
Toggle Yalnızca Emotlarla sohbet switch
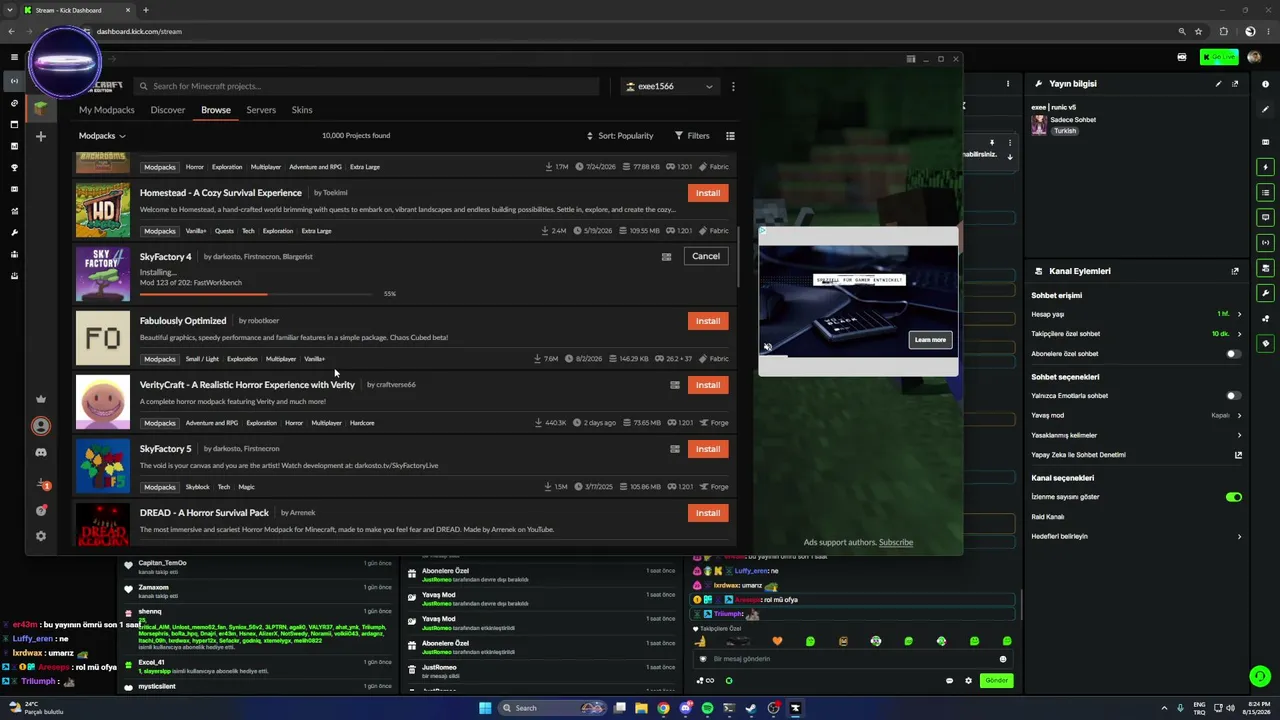click(x=1233, y=396)
